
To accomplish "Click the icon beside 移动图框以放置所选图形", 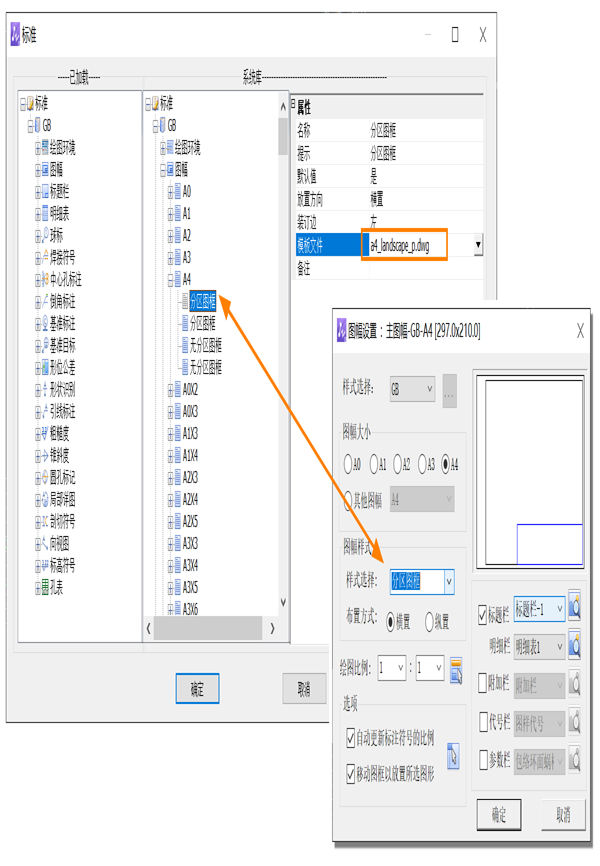I will (x=453, y=756).
